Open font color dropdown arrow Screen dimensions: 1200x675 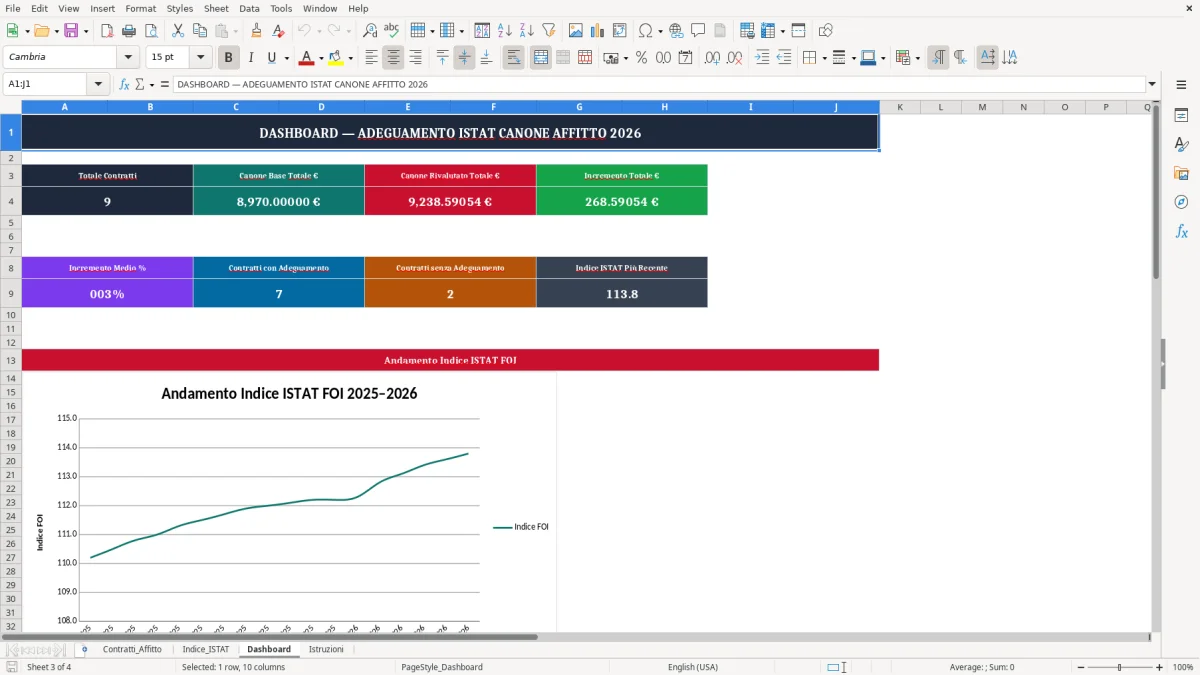[x=320, y=58]
